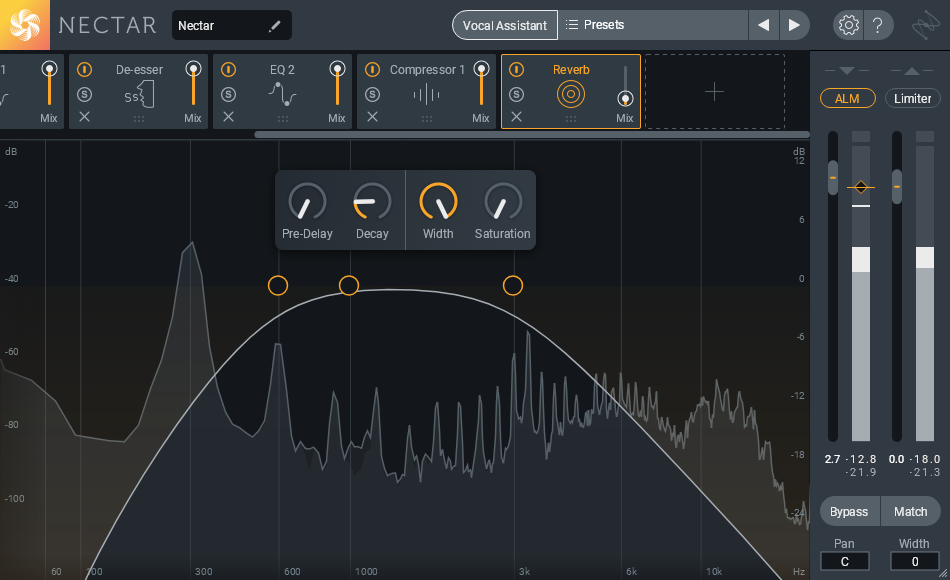950x580 pixels.
Task: Select the reverb EQ node near 1000 Hz
Action: pos(349,285)
